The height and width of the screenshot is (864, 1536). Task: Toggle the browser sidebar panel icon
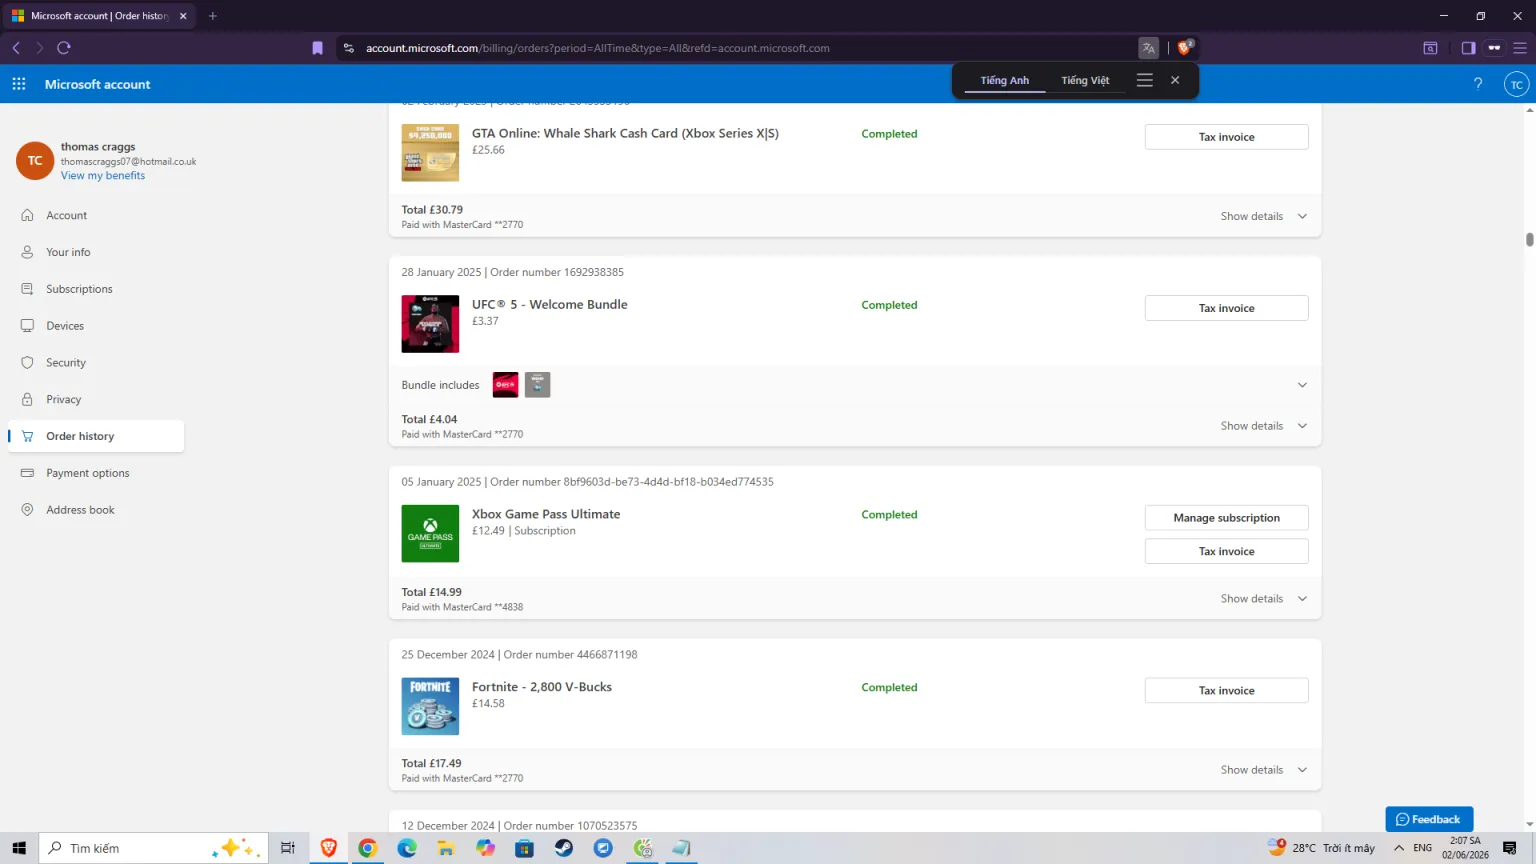pyautogui.click(x=1468, y=48)
